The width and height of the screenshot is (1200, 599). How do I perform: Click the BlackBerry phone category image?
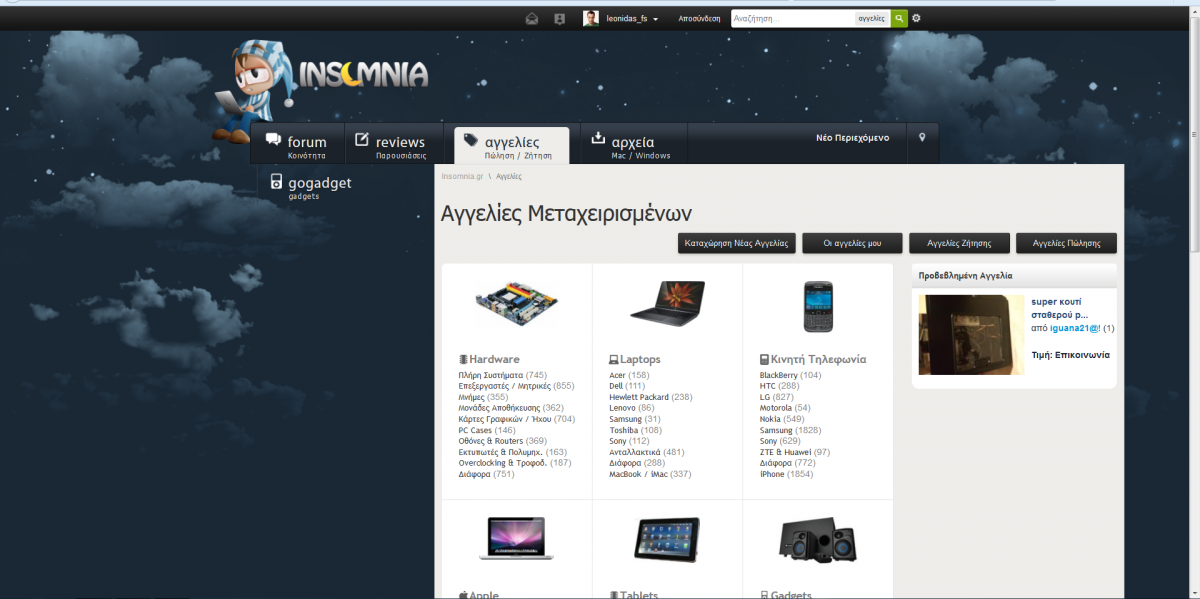(x=817, y=306)
